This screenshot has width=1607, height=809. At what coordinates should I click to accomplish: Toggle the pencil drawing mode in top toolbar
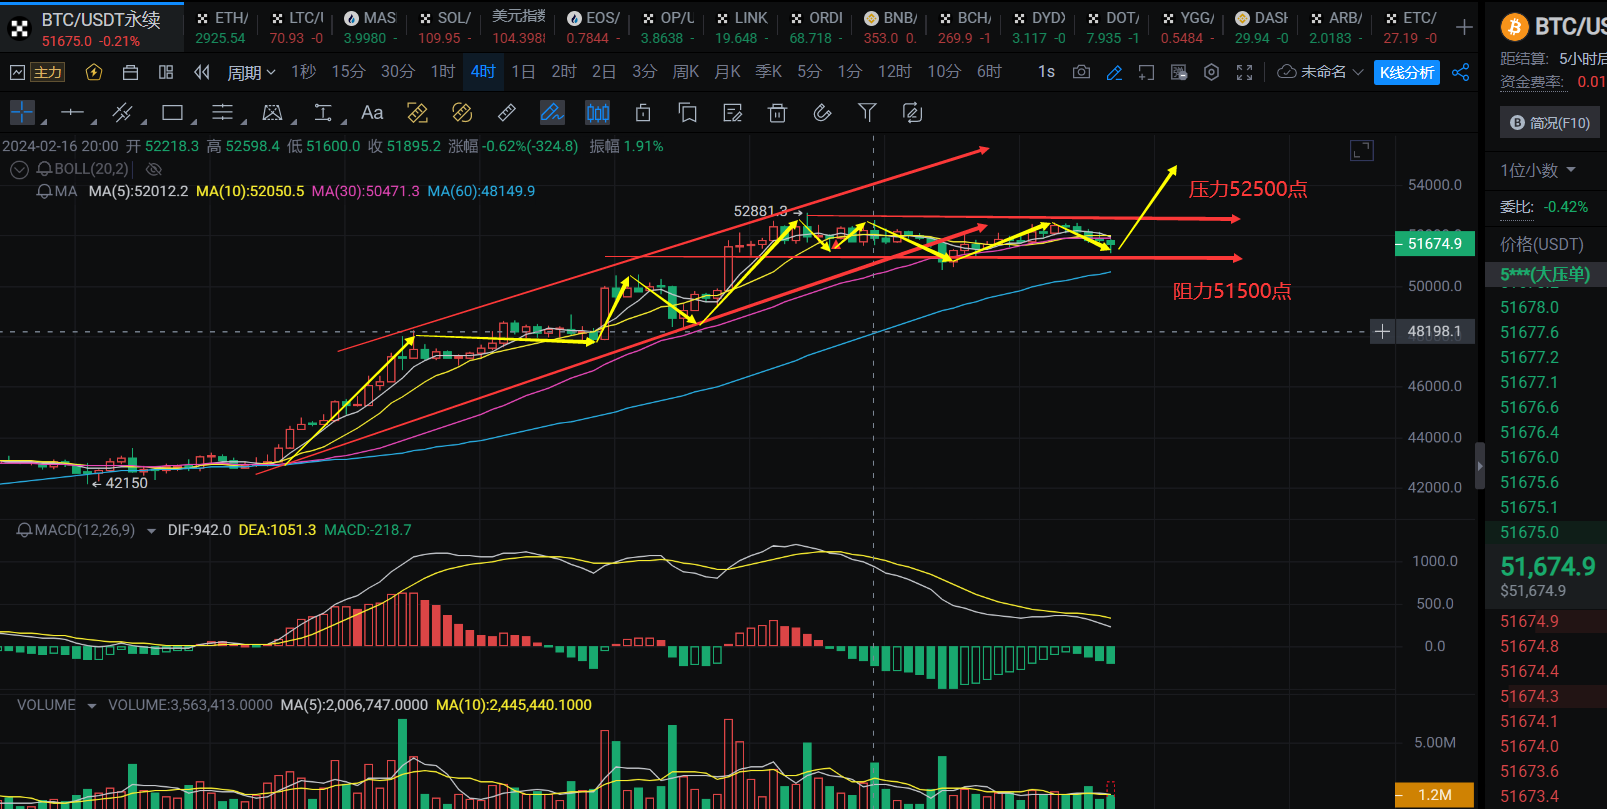1114,72
